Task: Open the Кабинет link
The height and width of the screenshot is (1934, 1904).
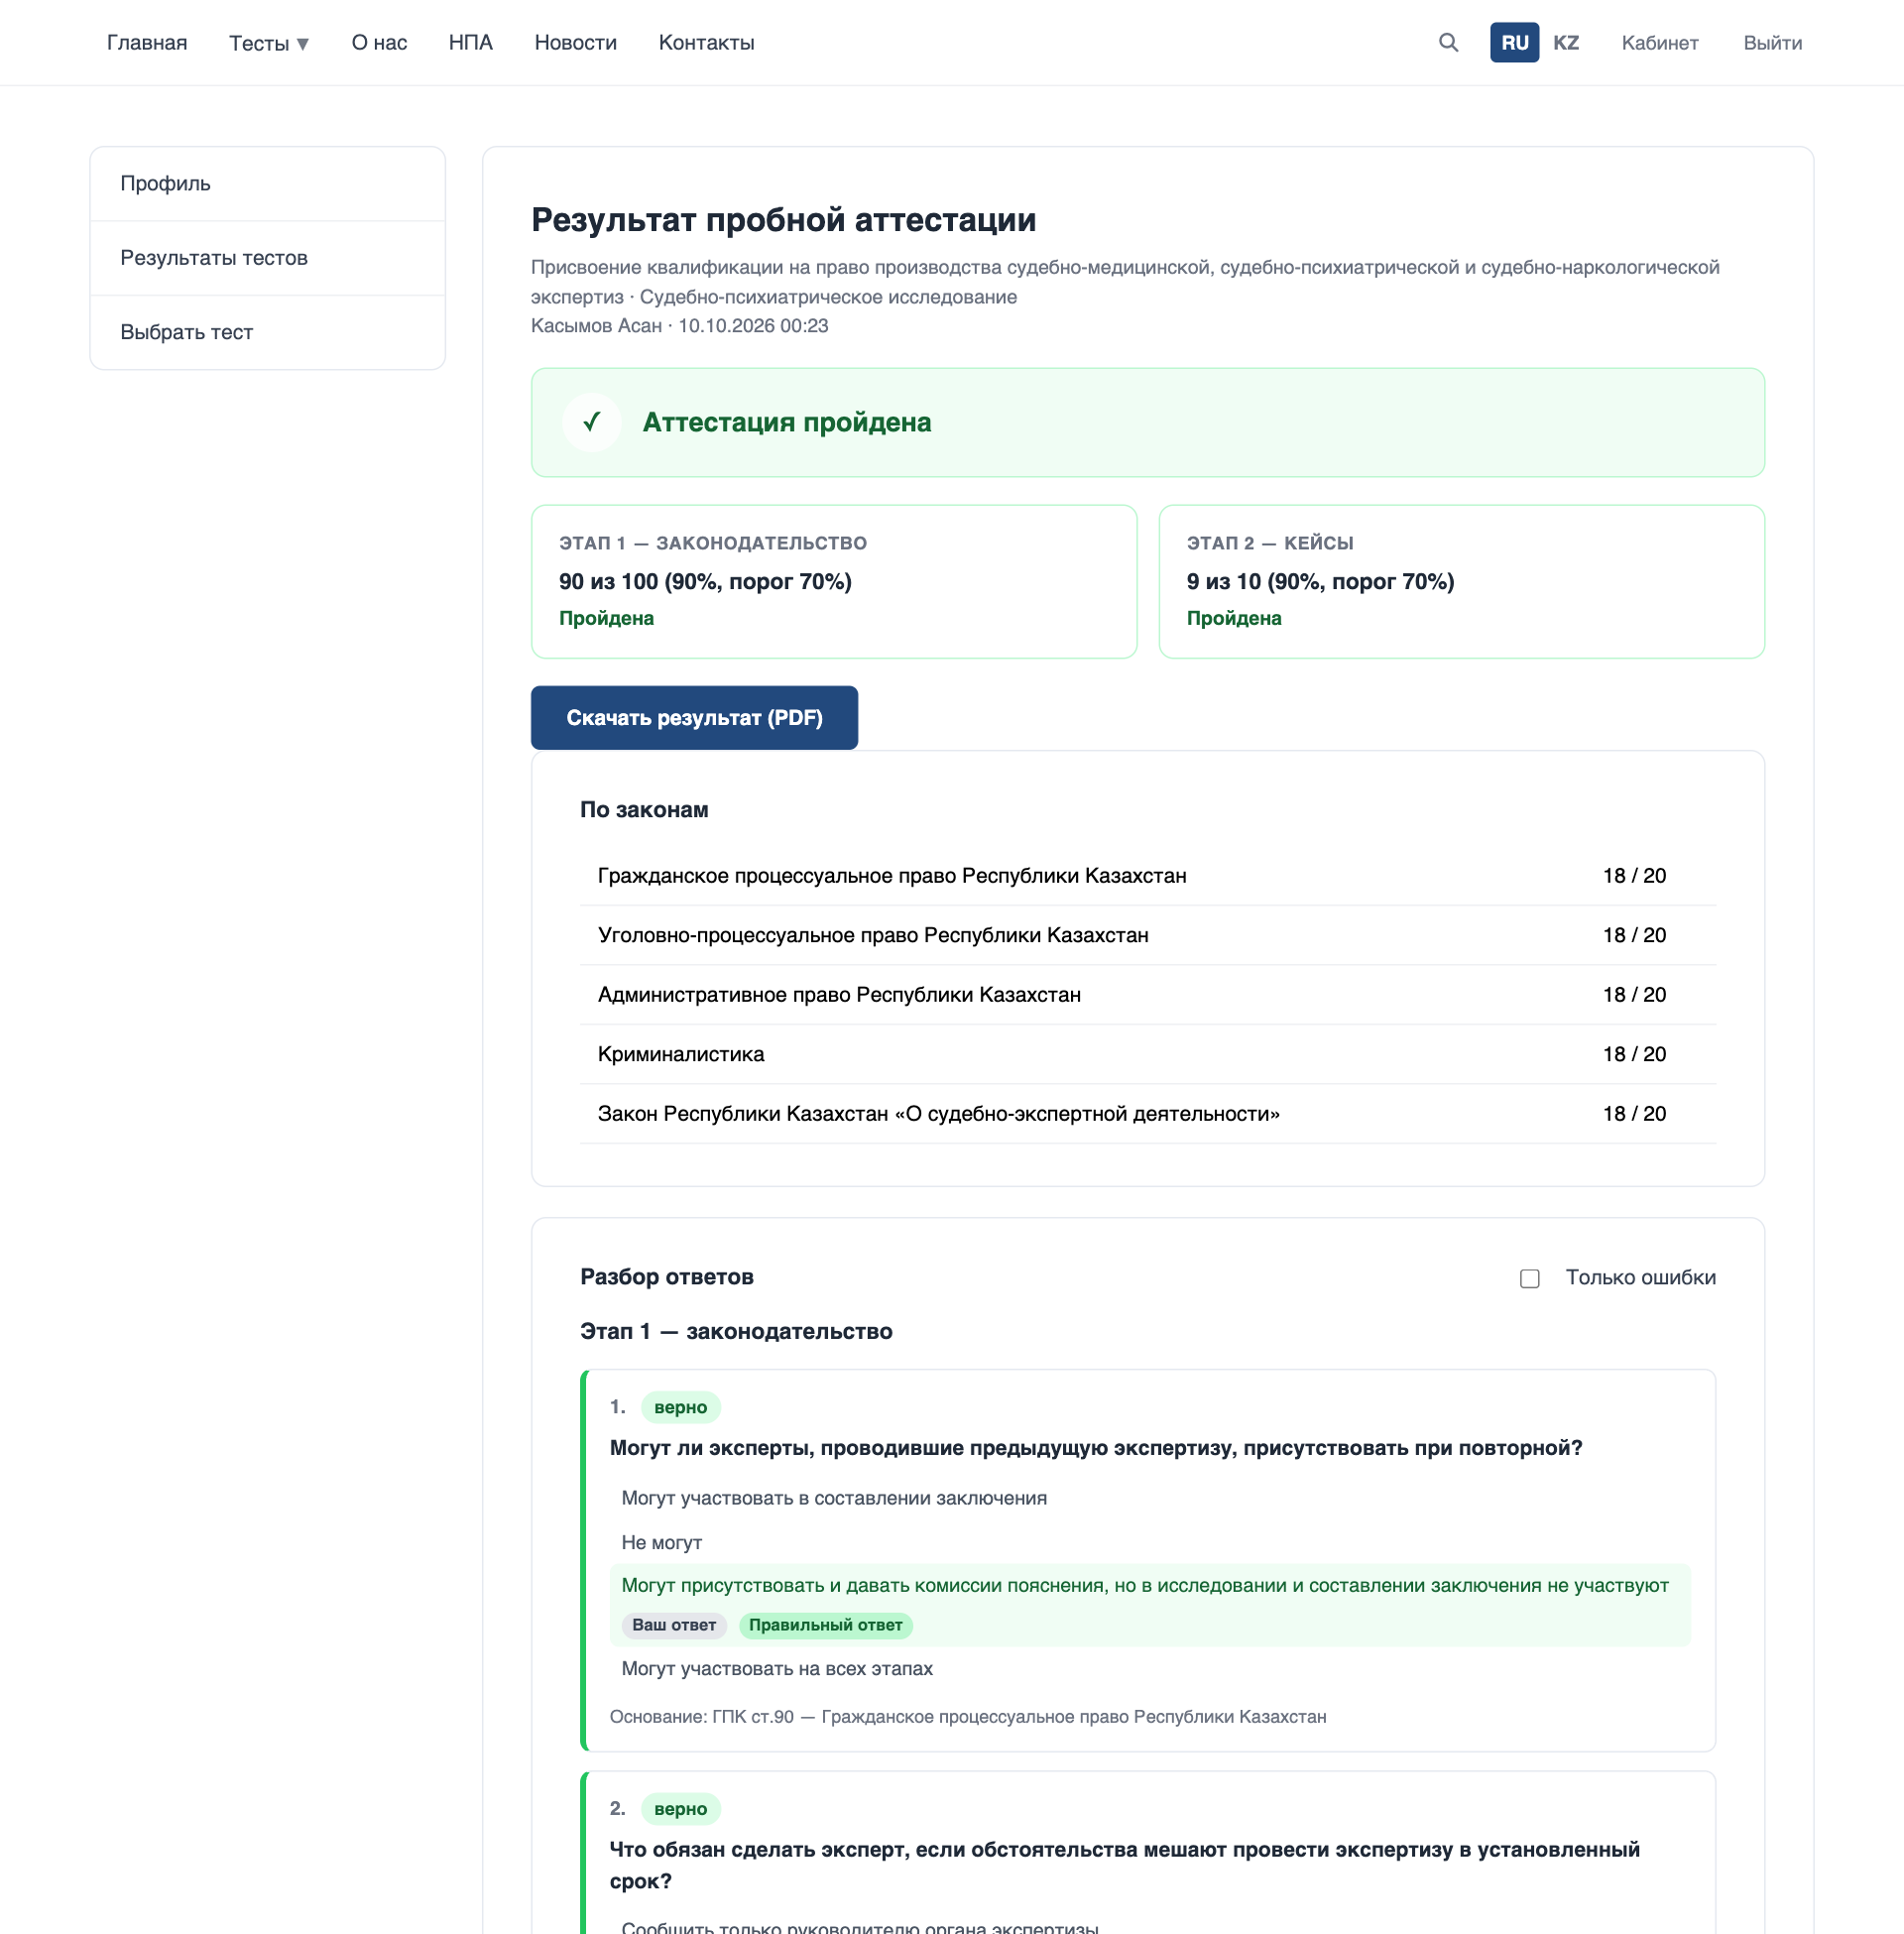Action: [1659, 43]
